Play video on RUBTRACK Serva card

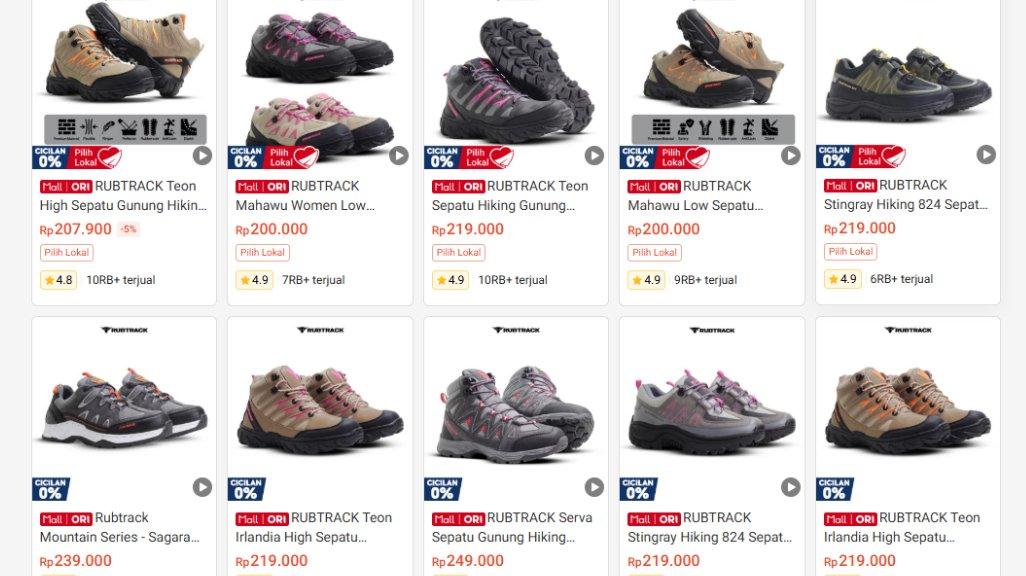point(594,487)
